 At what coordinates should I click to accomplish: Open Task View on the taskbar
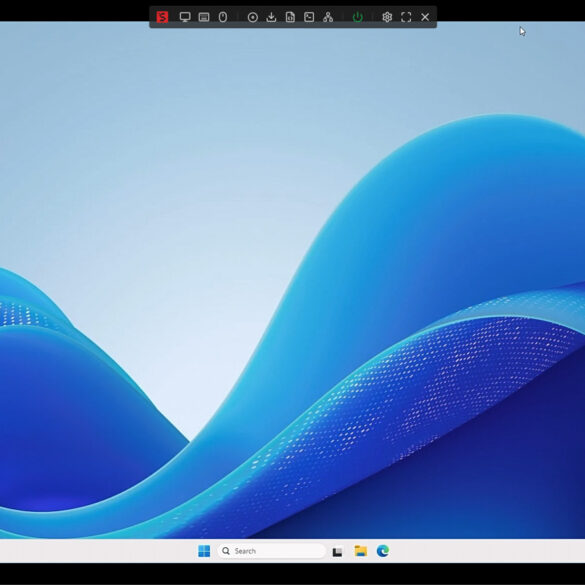point(337,551)
